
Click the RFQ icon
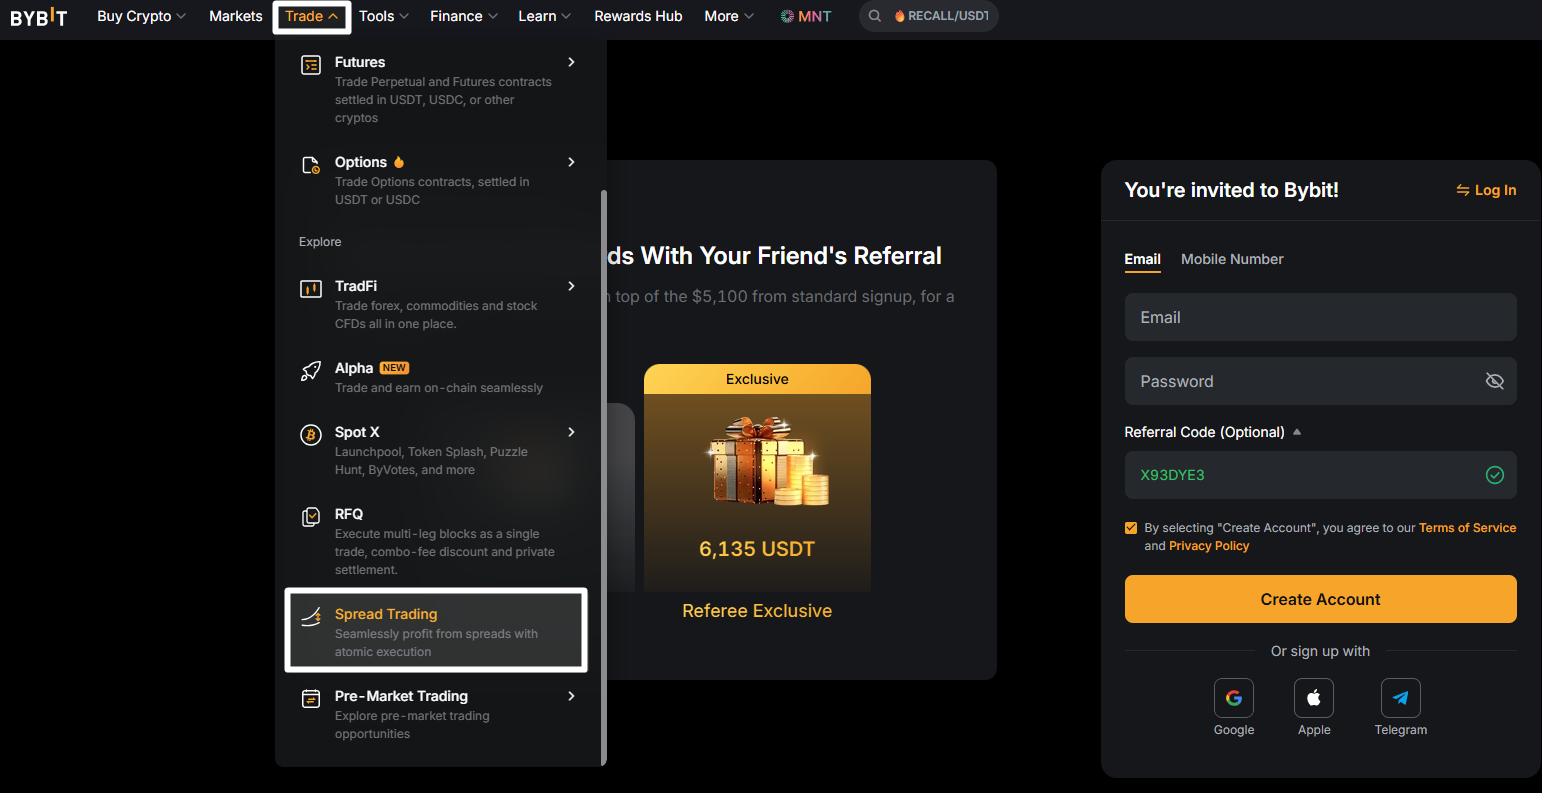click(x=311, y=517)
